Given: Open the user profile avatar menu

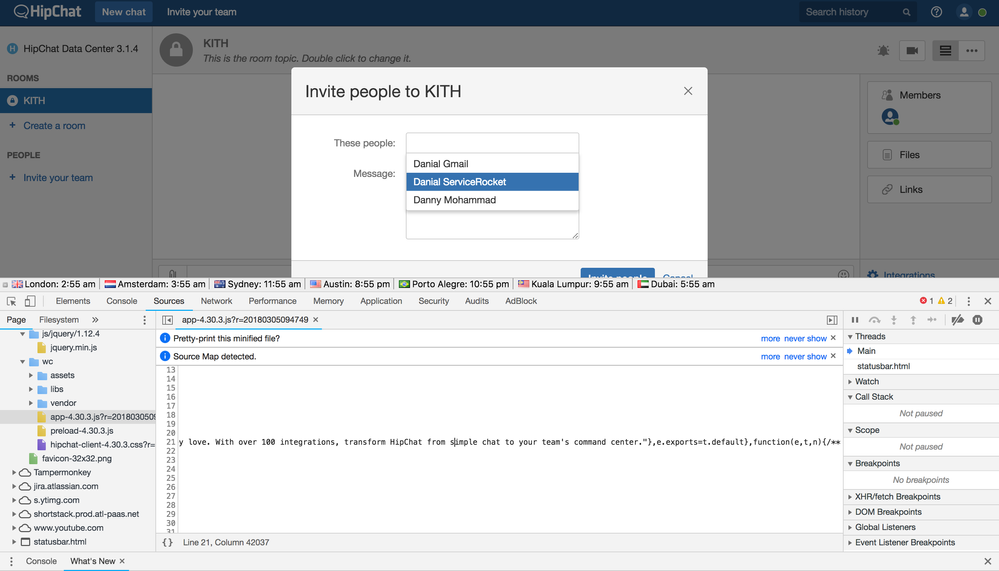Looking at the screenshot, I should [x=964, y=12].
